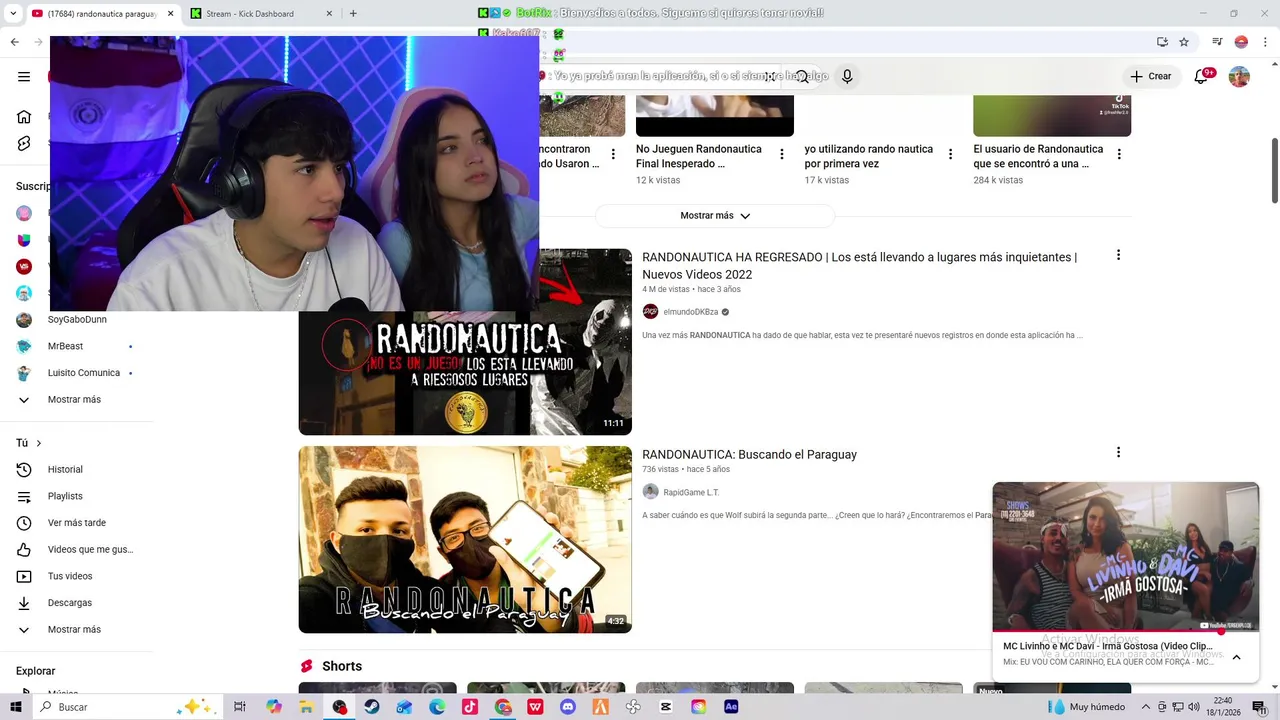This screenshot has height=720, width=1280.
Task: Open the Chrome three-dot menu
Action: point(1265,42)
